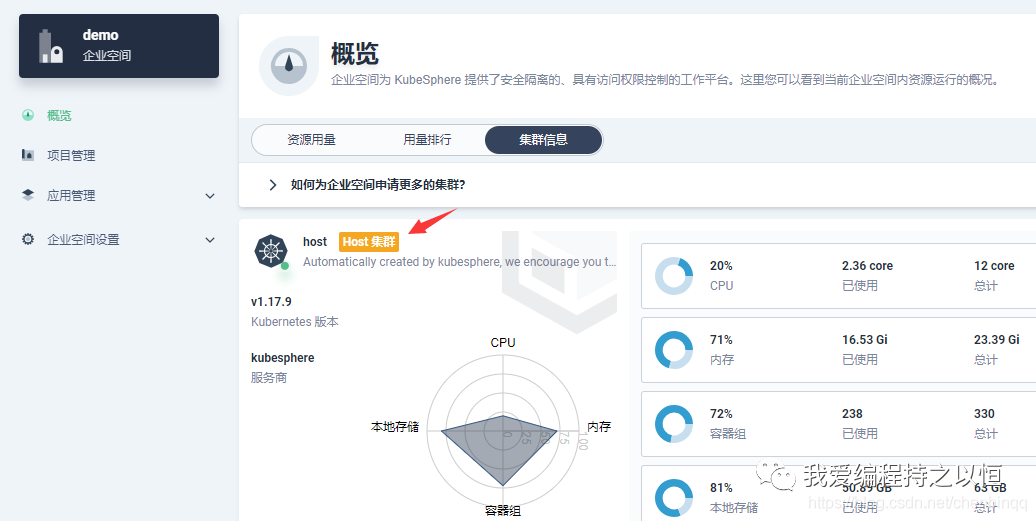This screenshot has width=1036, height=521.
Task: Click the 容器组 label on radar chart
Action: coord(503,511)
